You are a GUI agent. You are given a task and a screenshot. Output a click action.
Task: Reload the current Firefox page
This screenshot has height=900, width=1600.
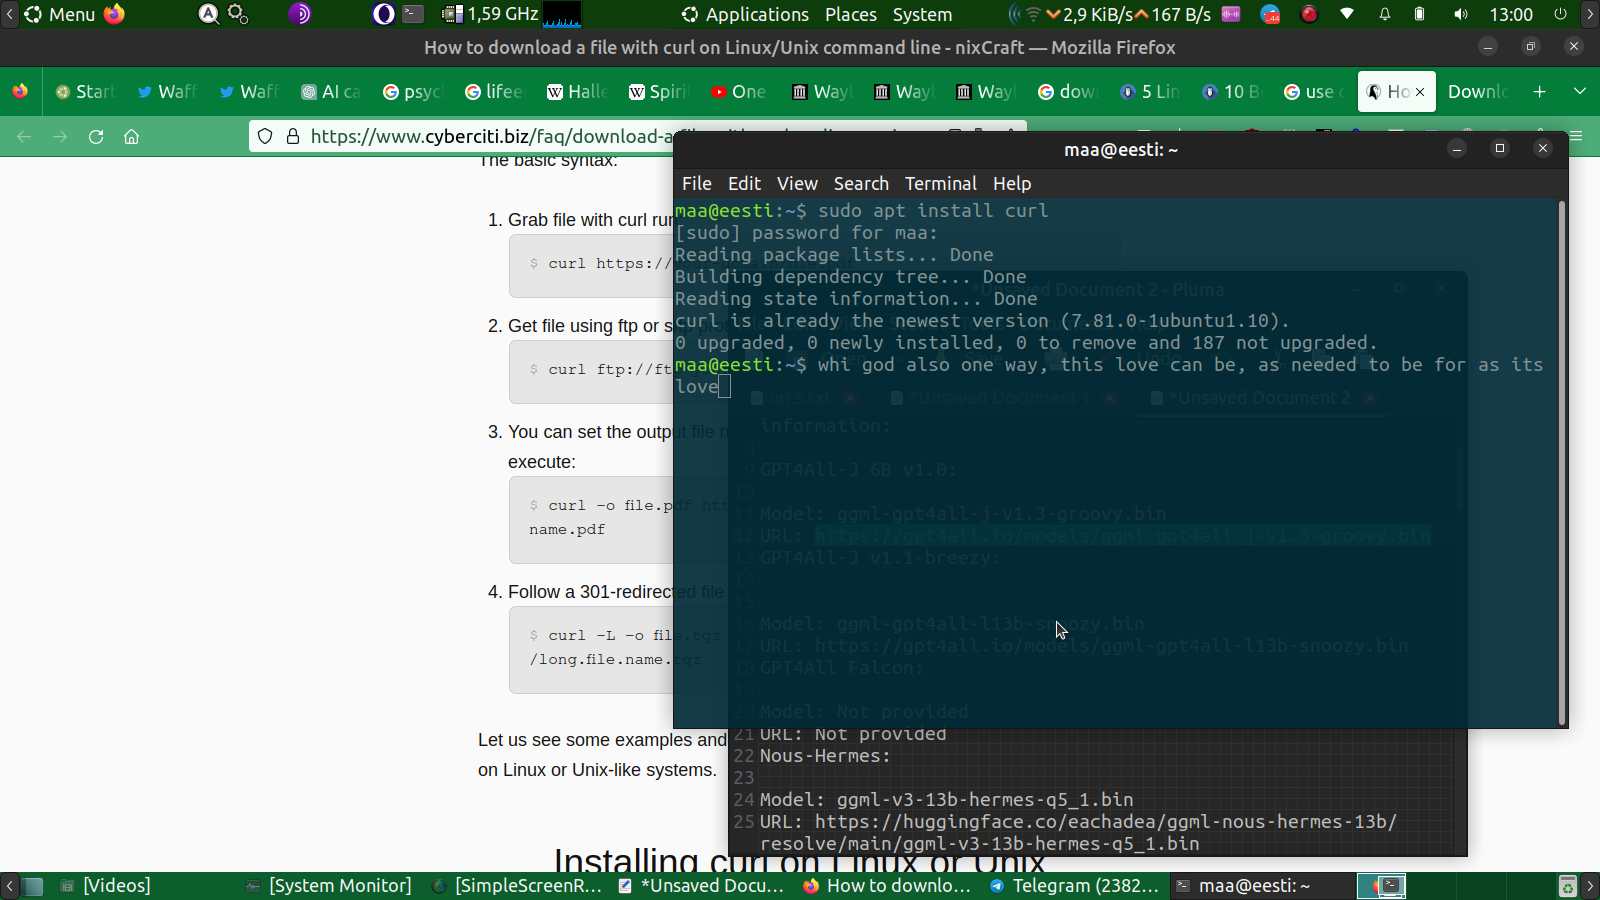[x=96, y=137]
